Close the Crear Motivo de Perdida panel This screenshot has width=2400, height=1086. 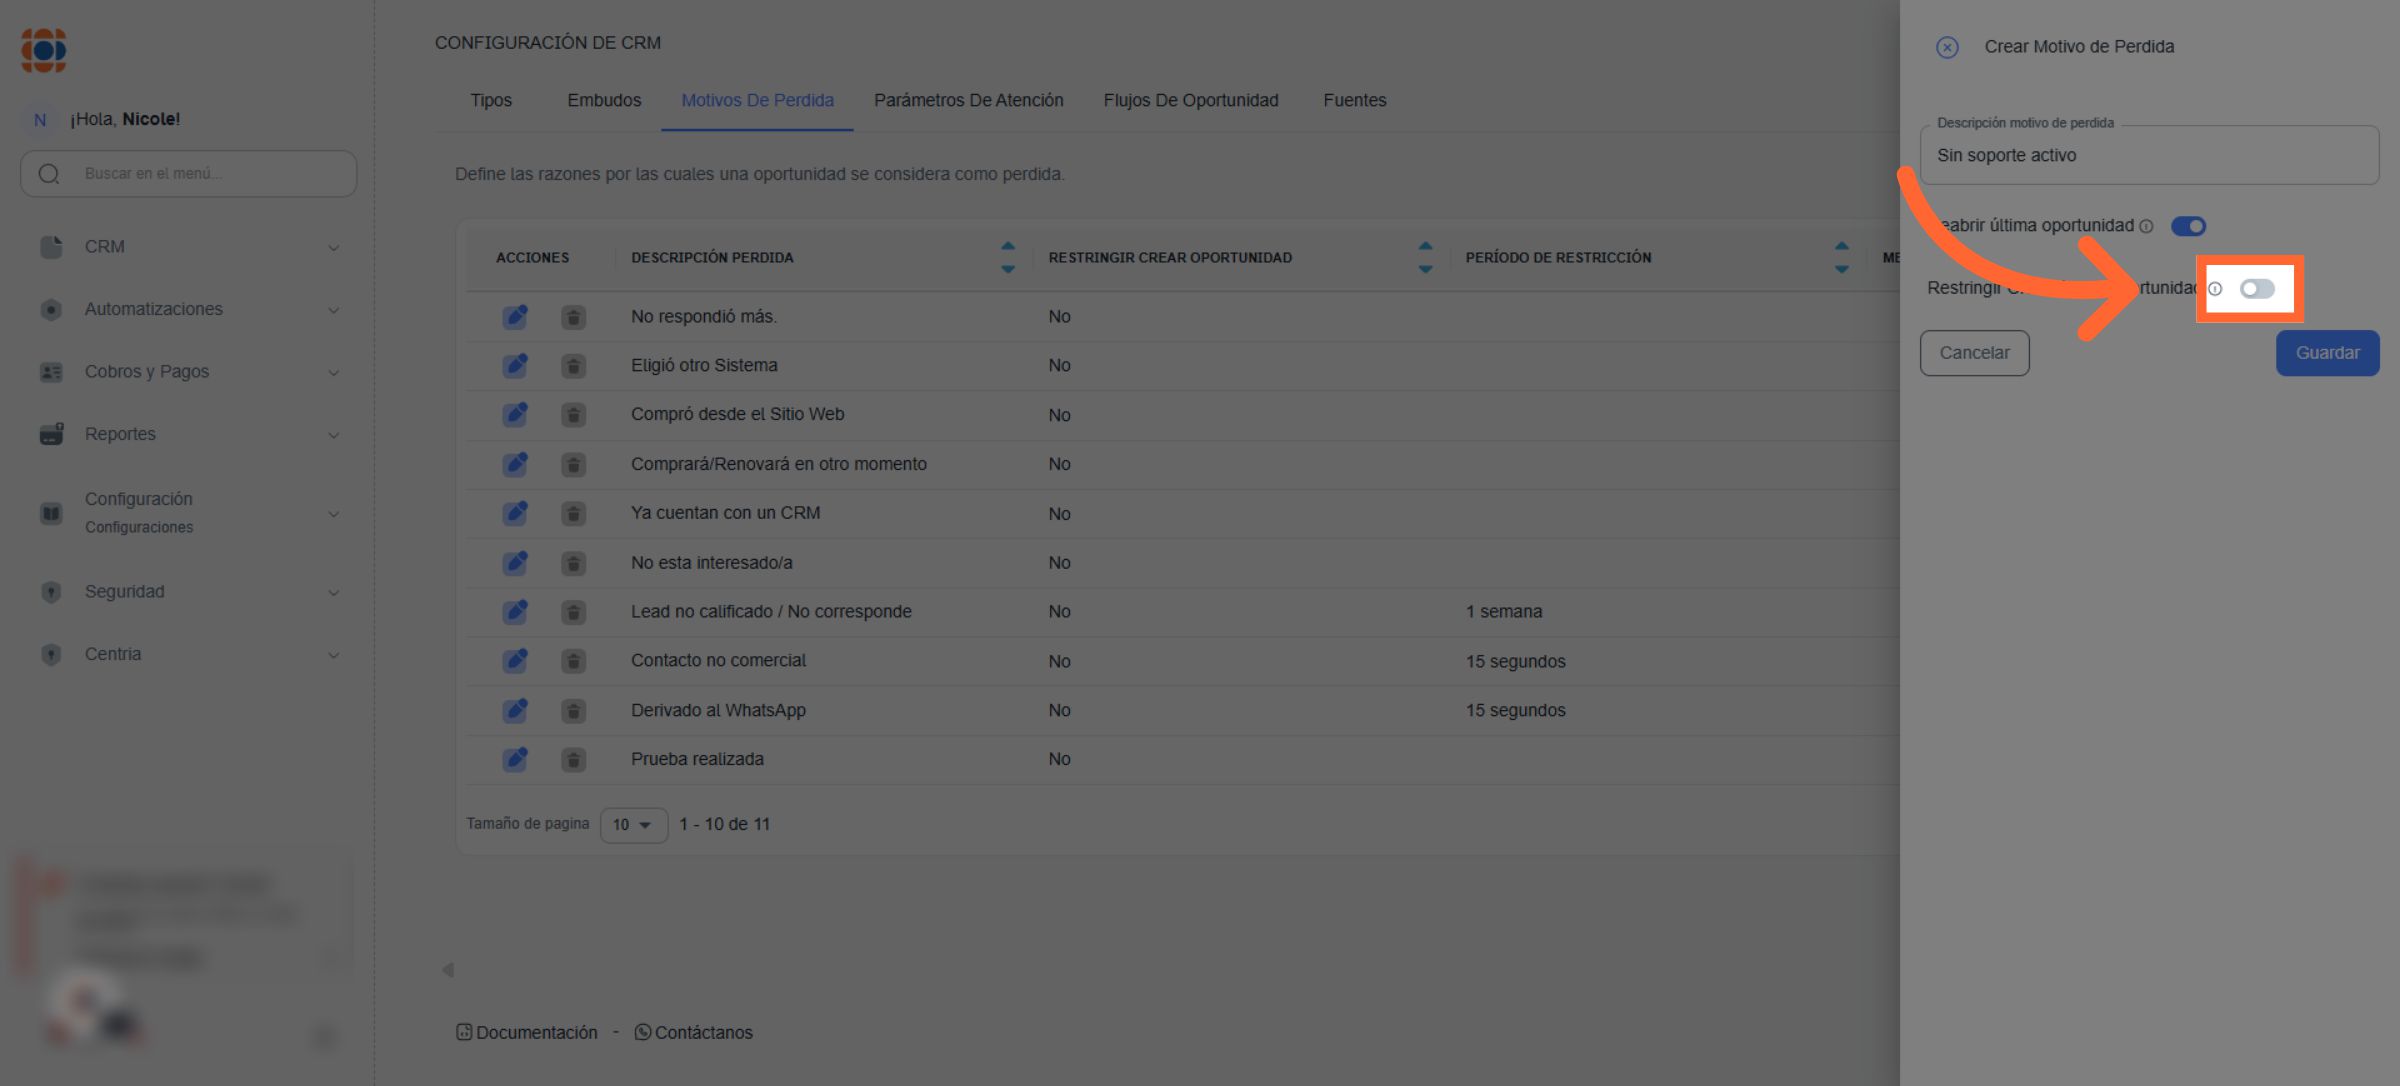click(x=1946, y=47)
